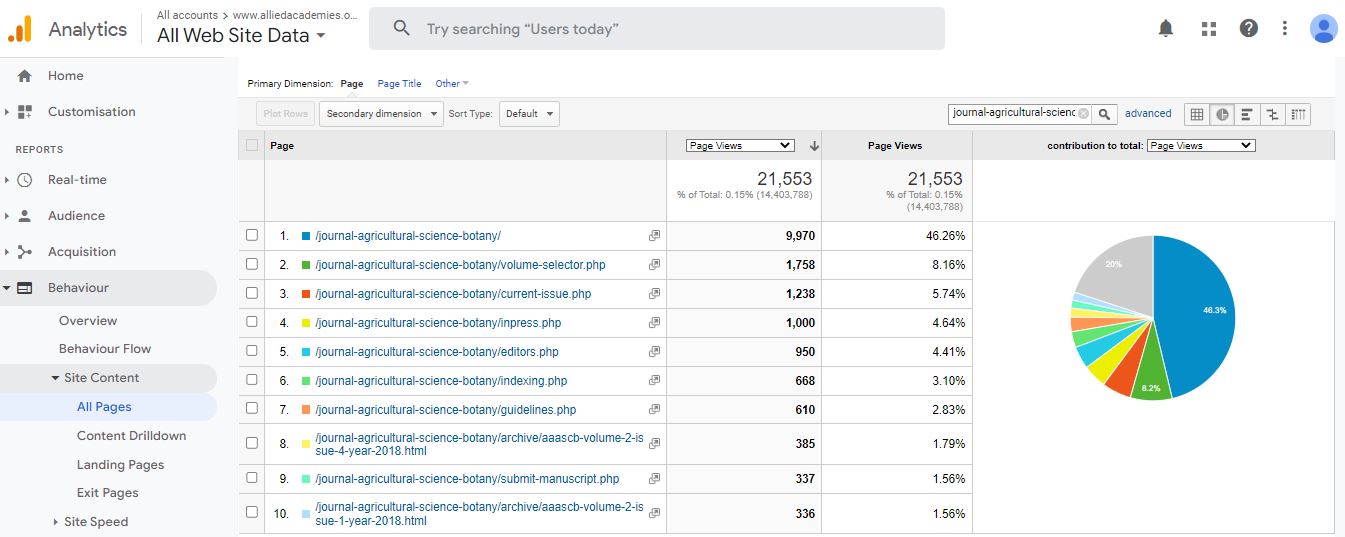The image size is (1345, 537).
Task: Click the advanced filter link
Action: [1147, 114]
